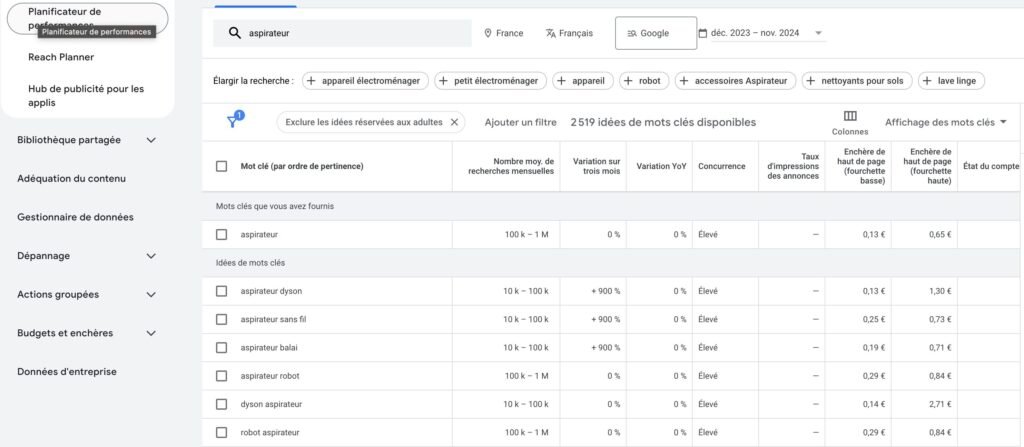Open Données d'entreprise

pos(67,372)
